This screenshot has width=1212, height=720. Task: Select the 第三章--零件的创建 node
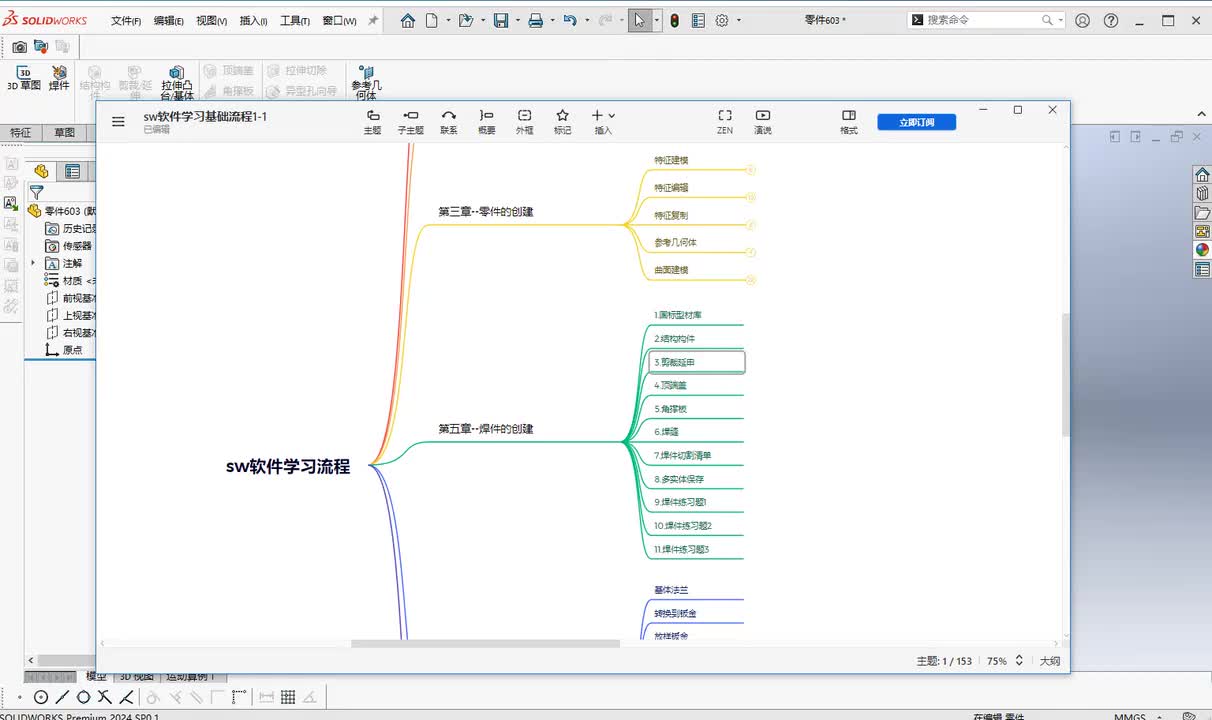click(x=486, y=212)
